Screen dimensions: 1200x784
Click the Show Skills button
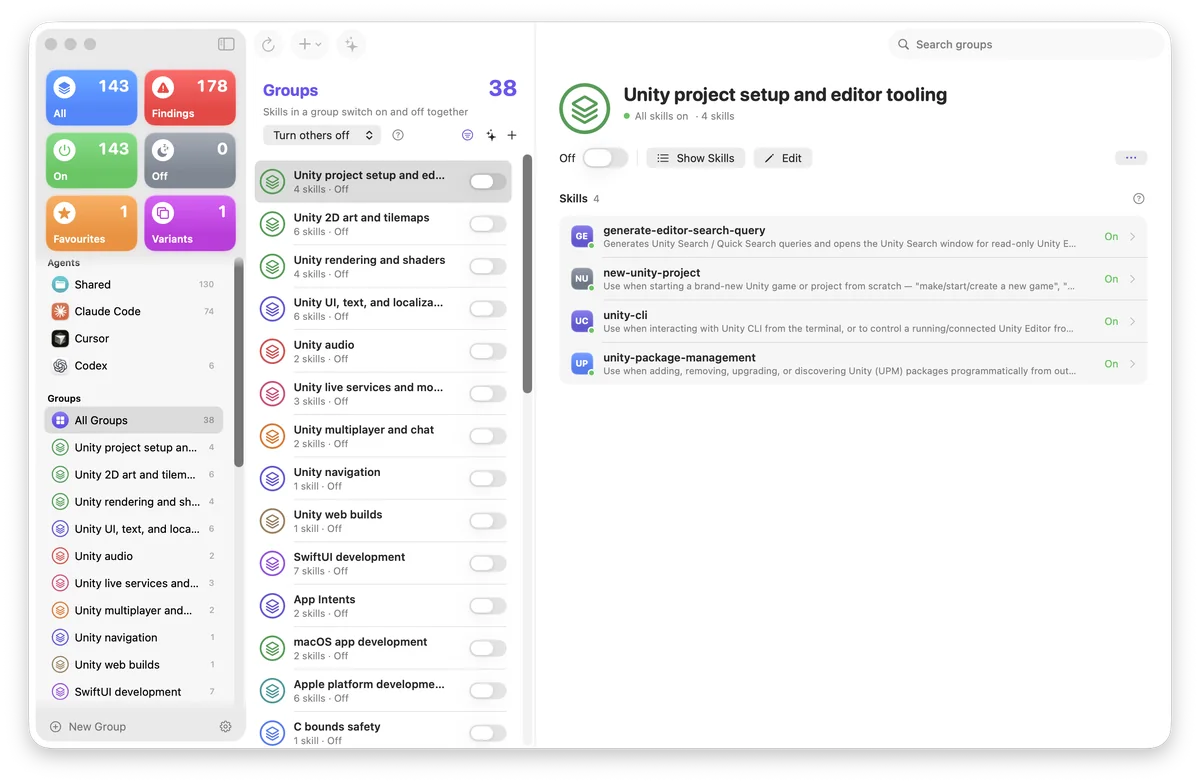[695, 158]
